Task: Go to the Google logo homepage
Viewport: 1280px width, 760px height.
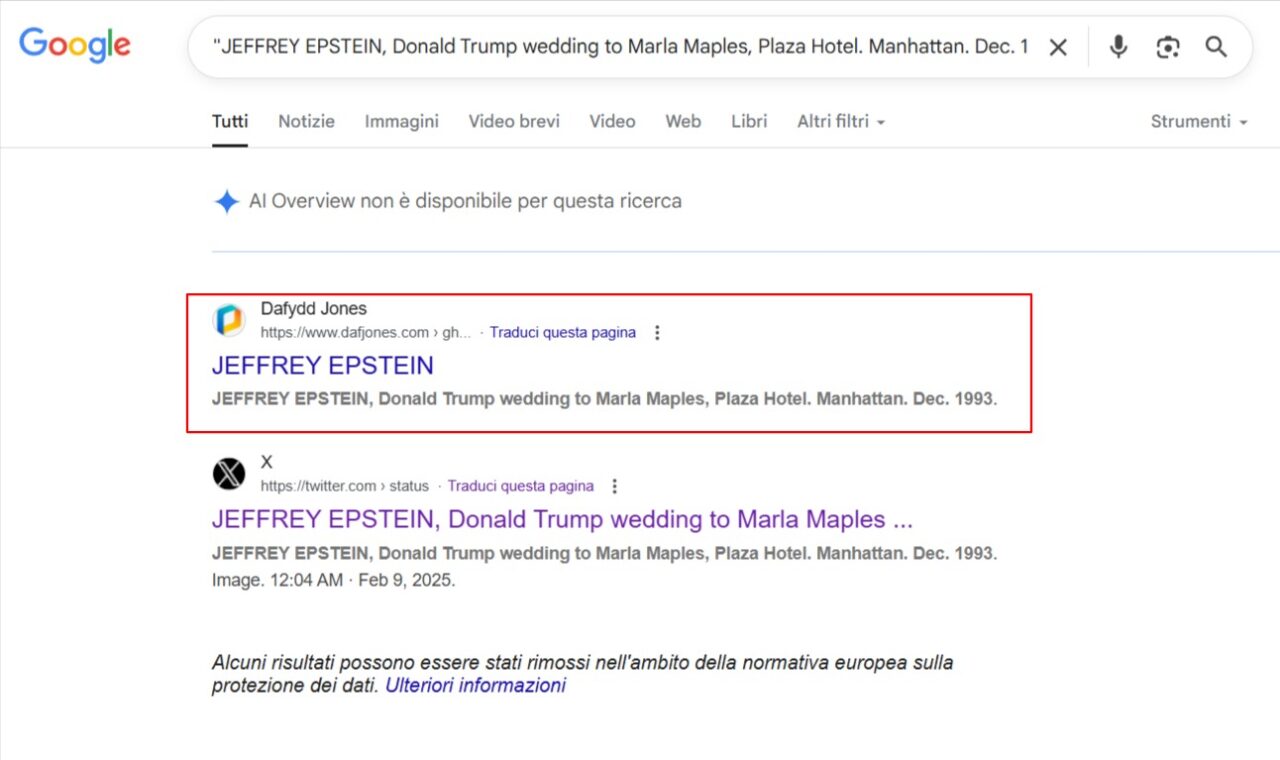Action: [75, 45]
